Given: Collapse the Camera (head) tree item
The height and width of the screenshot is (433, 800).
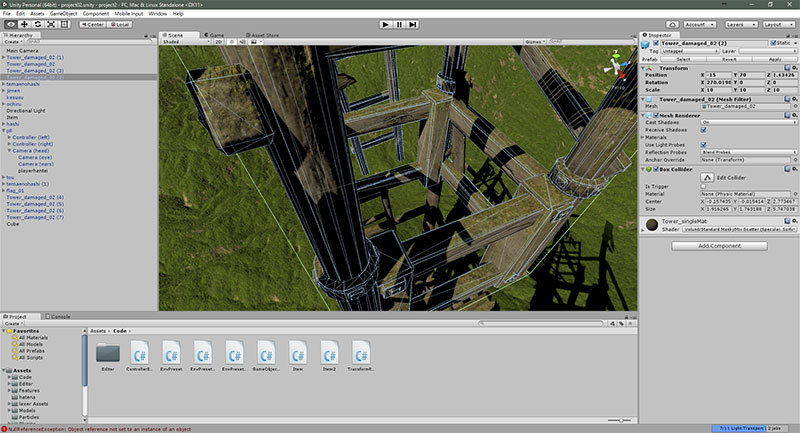Looking at the screenshot, I should (x=9, y=150).
